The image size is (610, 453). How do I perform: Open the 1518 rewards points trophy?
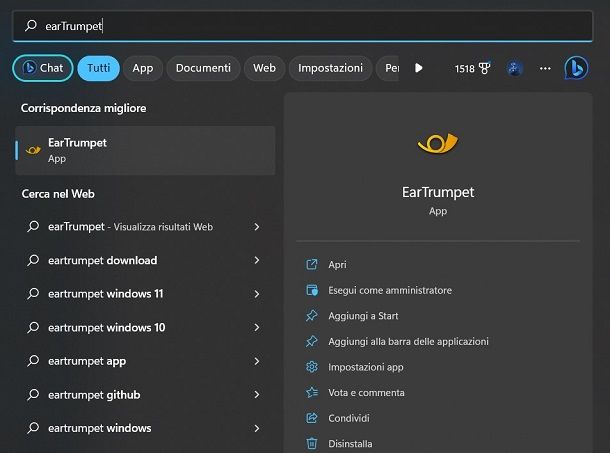(472, 68)
